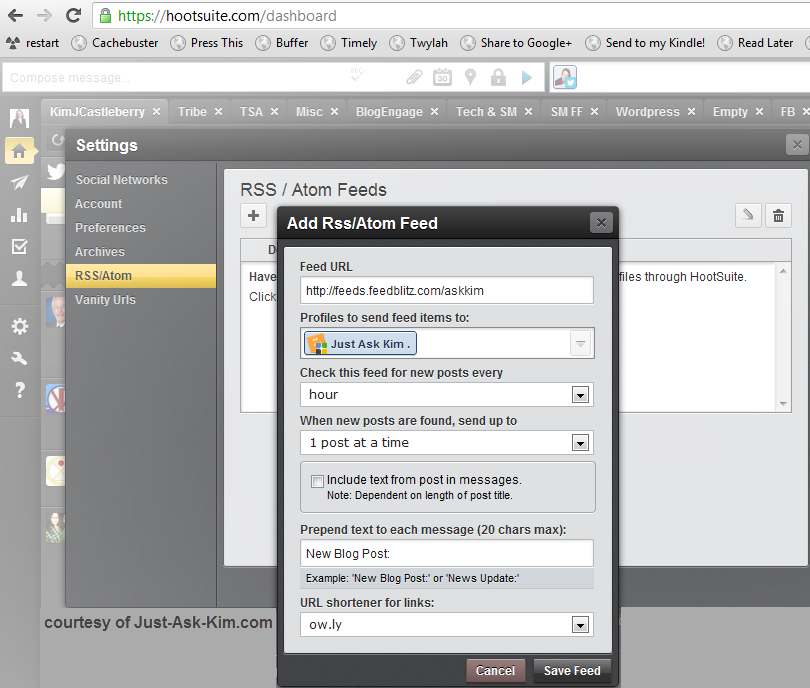Switch to the TSA tab
This screenshot has height=688, width=810.
251,112
